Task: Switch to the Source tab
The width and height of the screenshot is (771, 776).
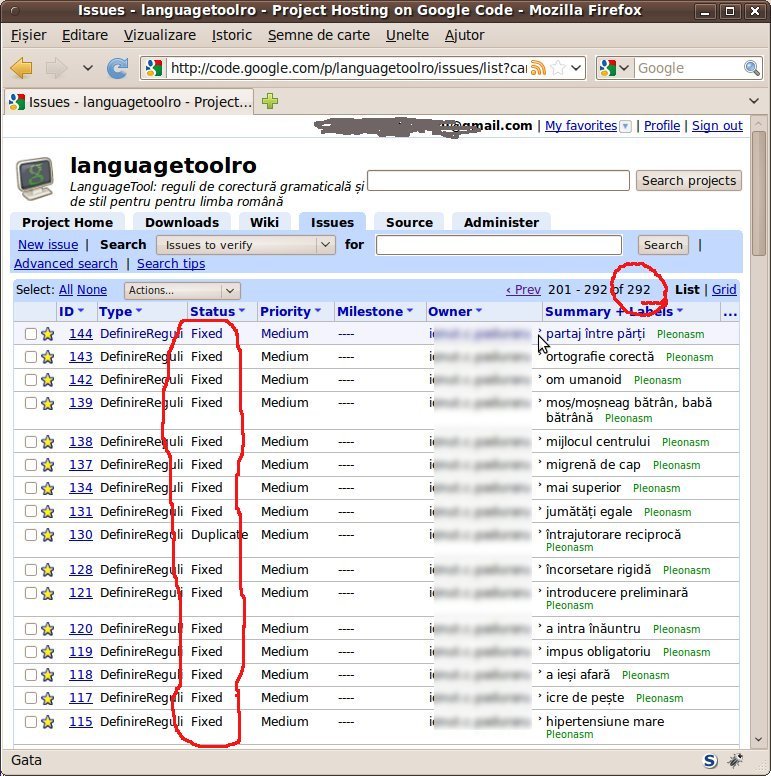Action: (x=409, y=222)
